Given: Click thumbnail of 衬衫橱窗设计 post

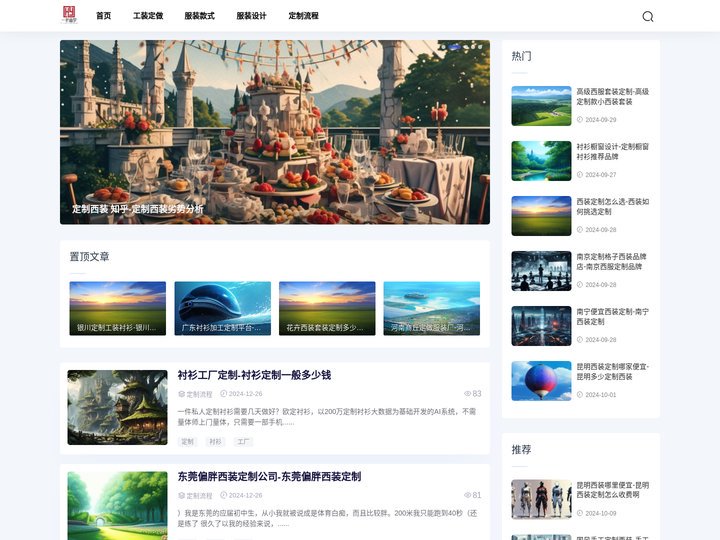Looking at the screenshot, I should 541,161.
